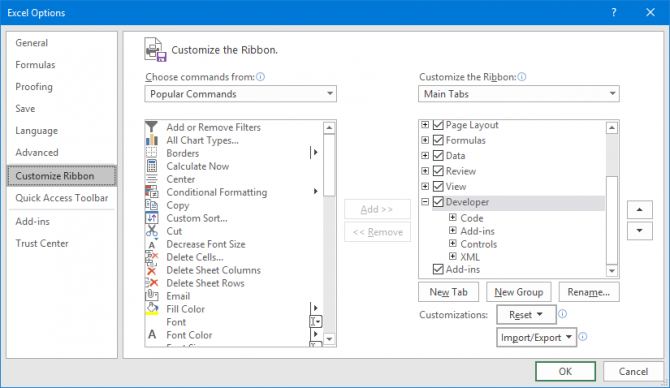Expand the Page Layout tree node
This screenshot has height=388, width=670.
pyautogui.click(x=425, y=125)
